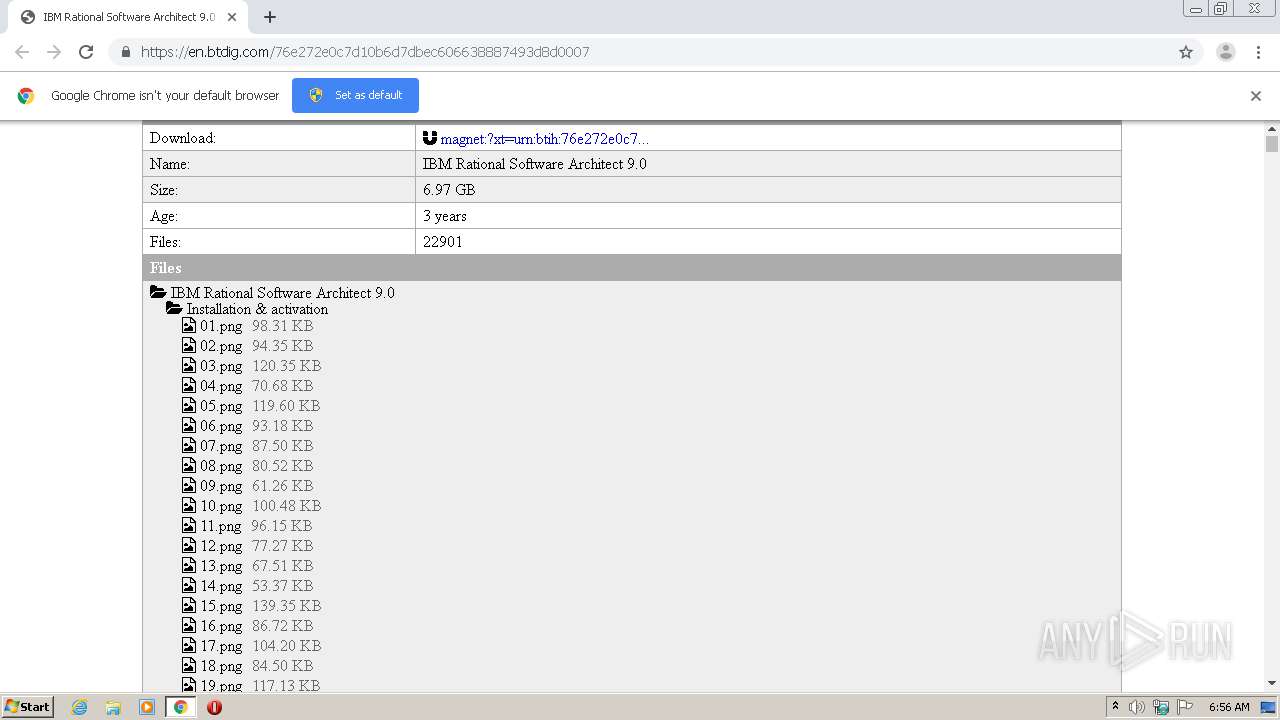Select the 05.png file name
Viewport: 1280px width, 720px height.
[221, 406]
